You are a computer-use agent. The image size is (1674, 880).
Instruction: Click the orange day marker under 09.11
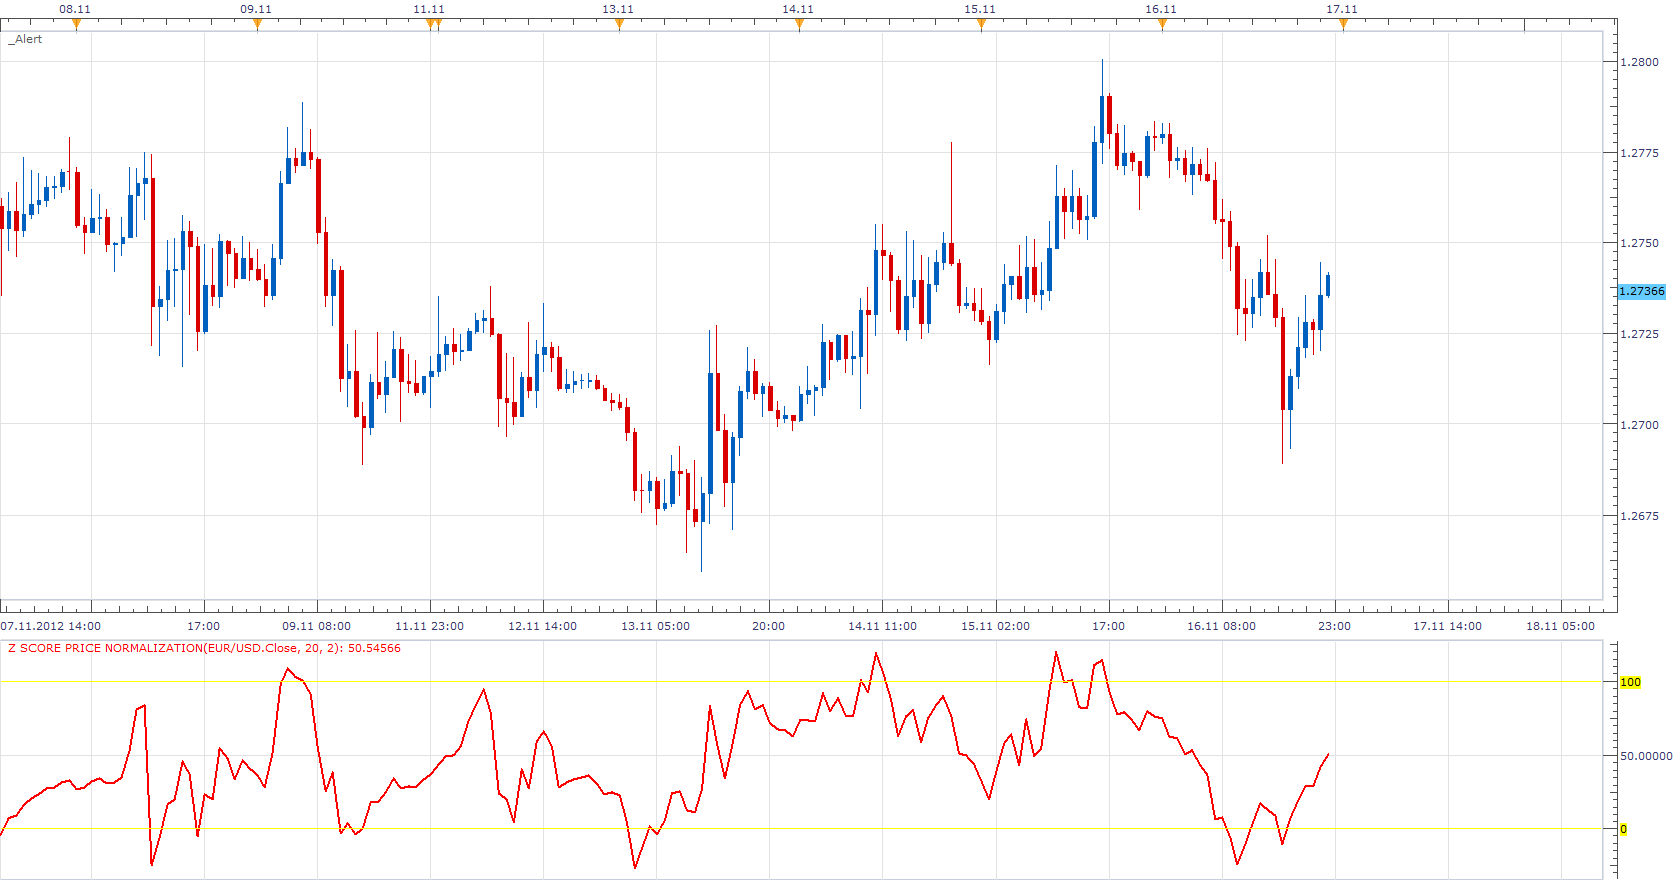click(x=257, y=25)
